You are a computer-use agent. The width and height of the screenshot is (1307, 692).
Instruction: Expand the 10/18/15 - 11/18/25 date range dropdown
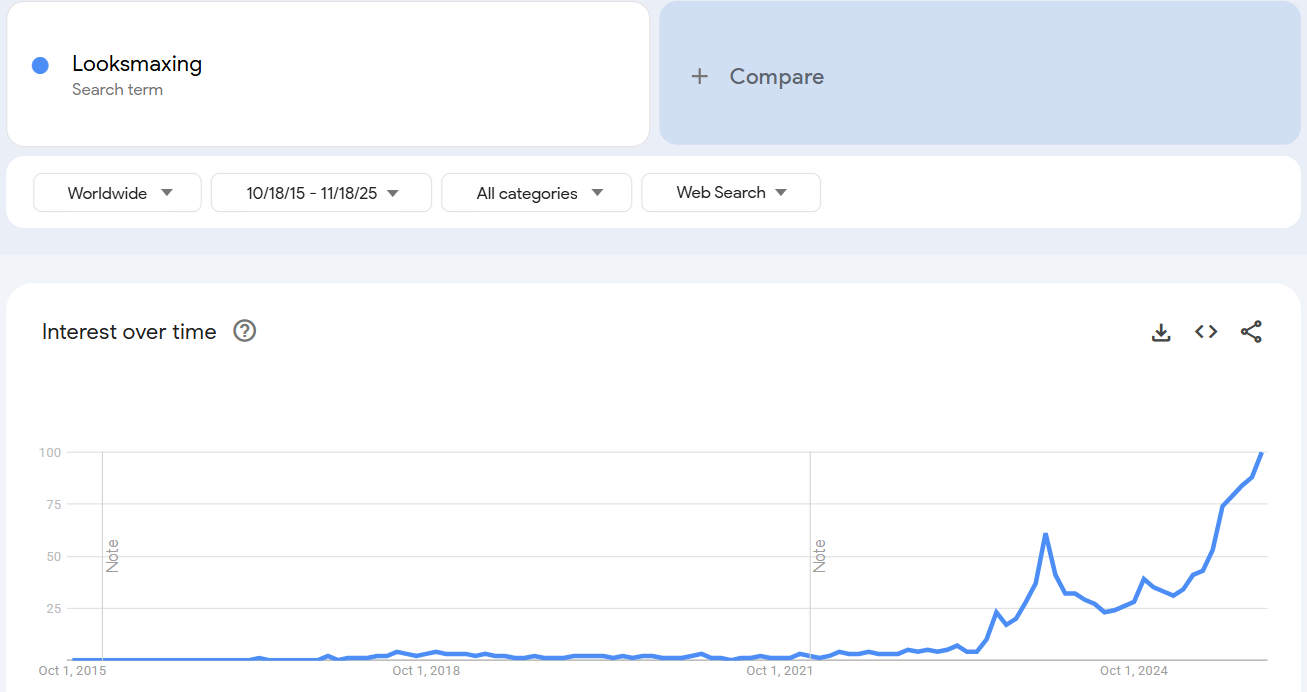pos(321,193)
